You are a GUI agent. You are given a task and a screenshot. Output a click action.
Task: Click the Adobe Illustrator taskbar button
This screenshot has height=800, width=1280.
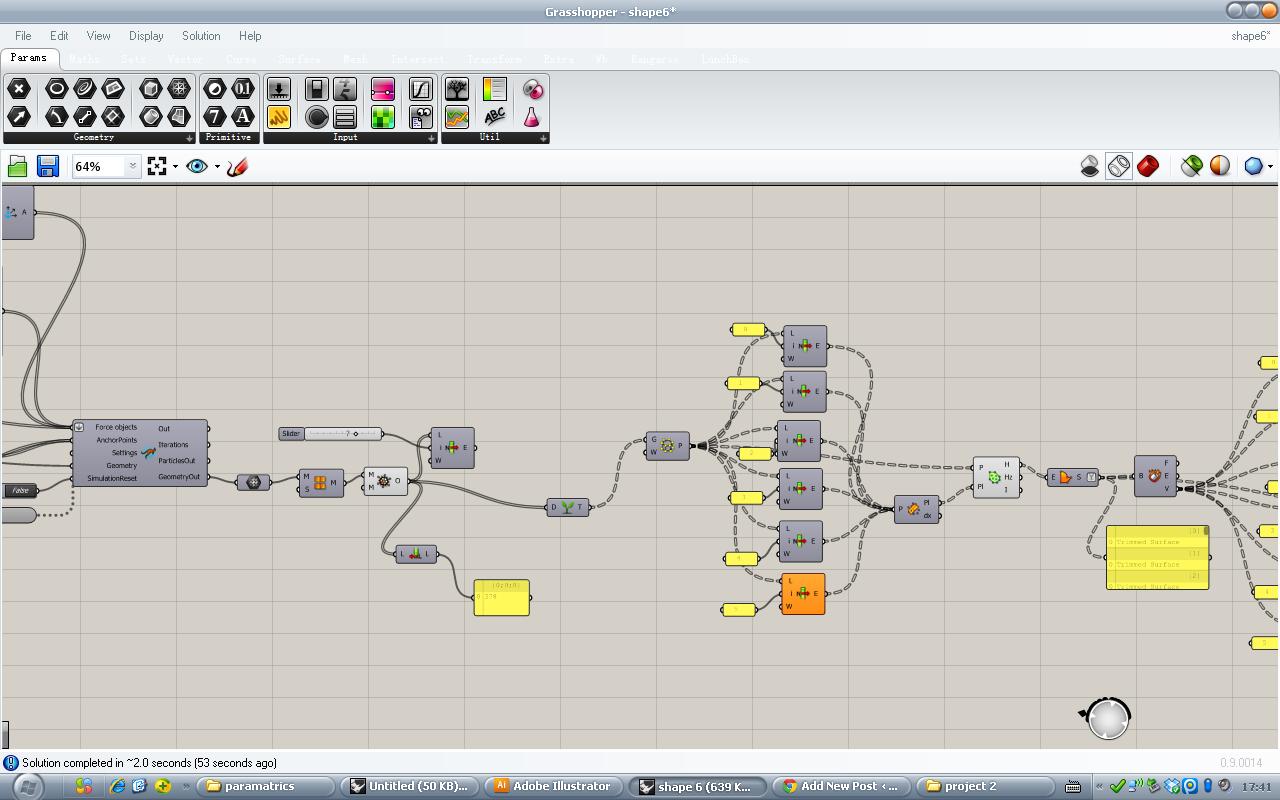tap(553, 786)
